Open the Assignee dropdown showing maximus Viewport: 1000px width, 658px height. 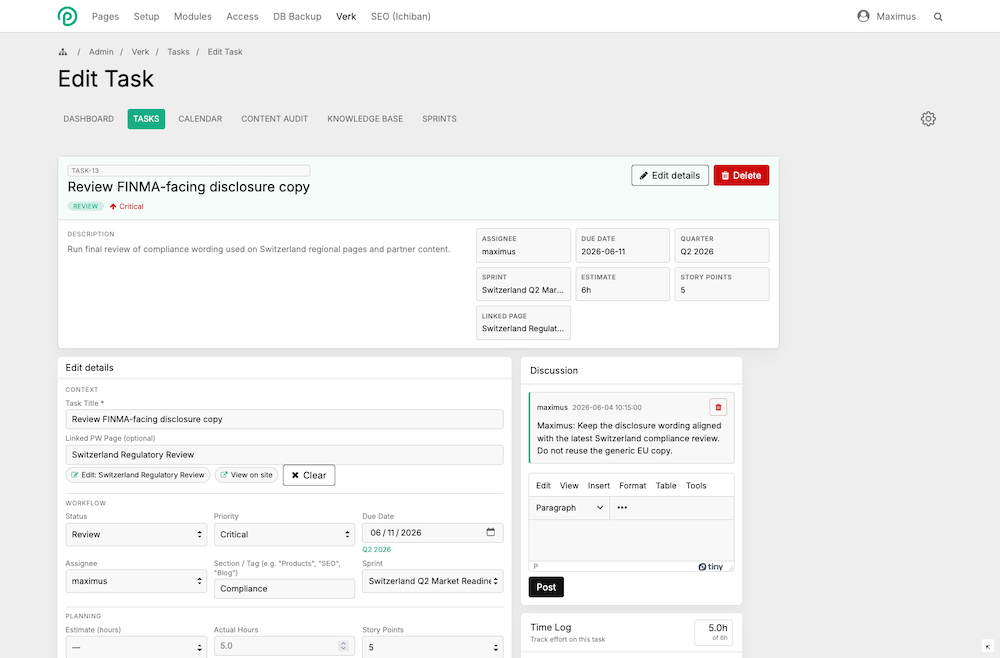[136, 581]
